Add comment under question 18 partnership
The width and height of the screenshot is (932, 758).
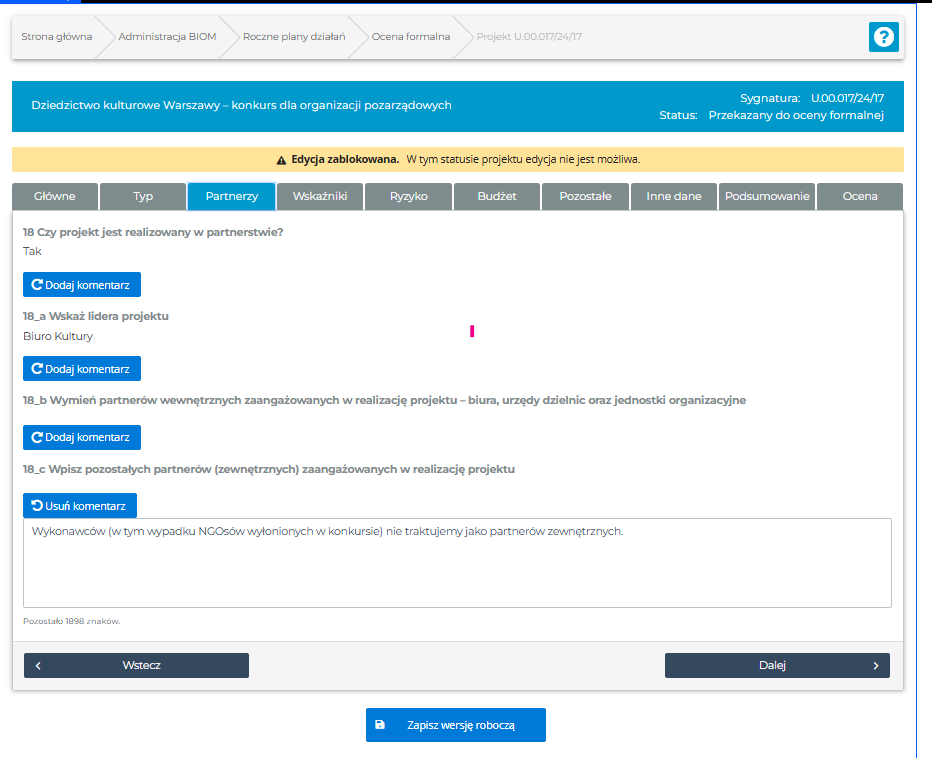click(82, 285)
